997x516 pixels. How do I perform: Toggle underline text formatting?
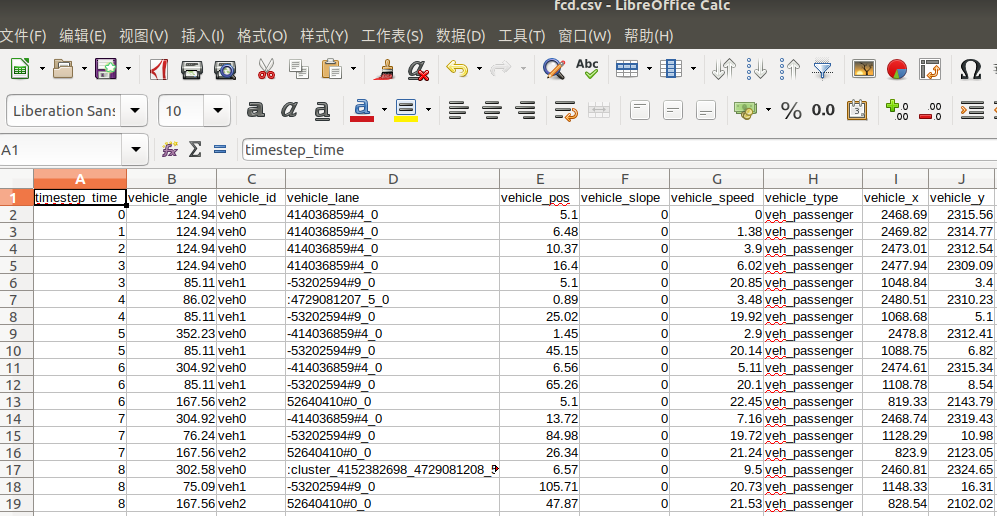[x=322, y=111]
